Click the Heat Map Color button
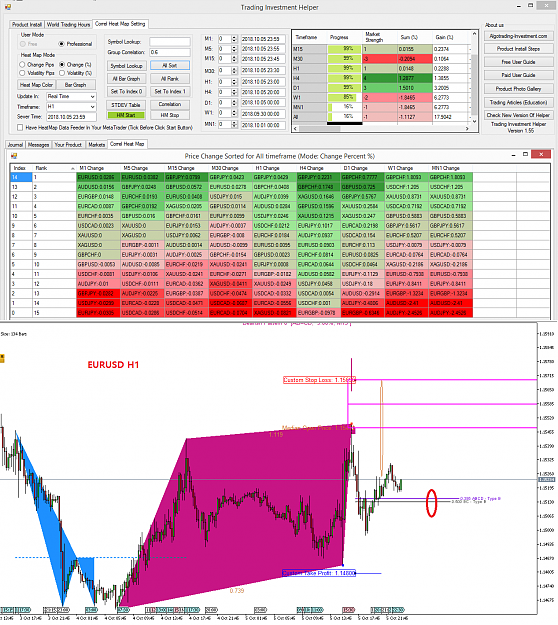 pyautogui.click(x=36, y=85)
